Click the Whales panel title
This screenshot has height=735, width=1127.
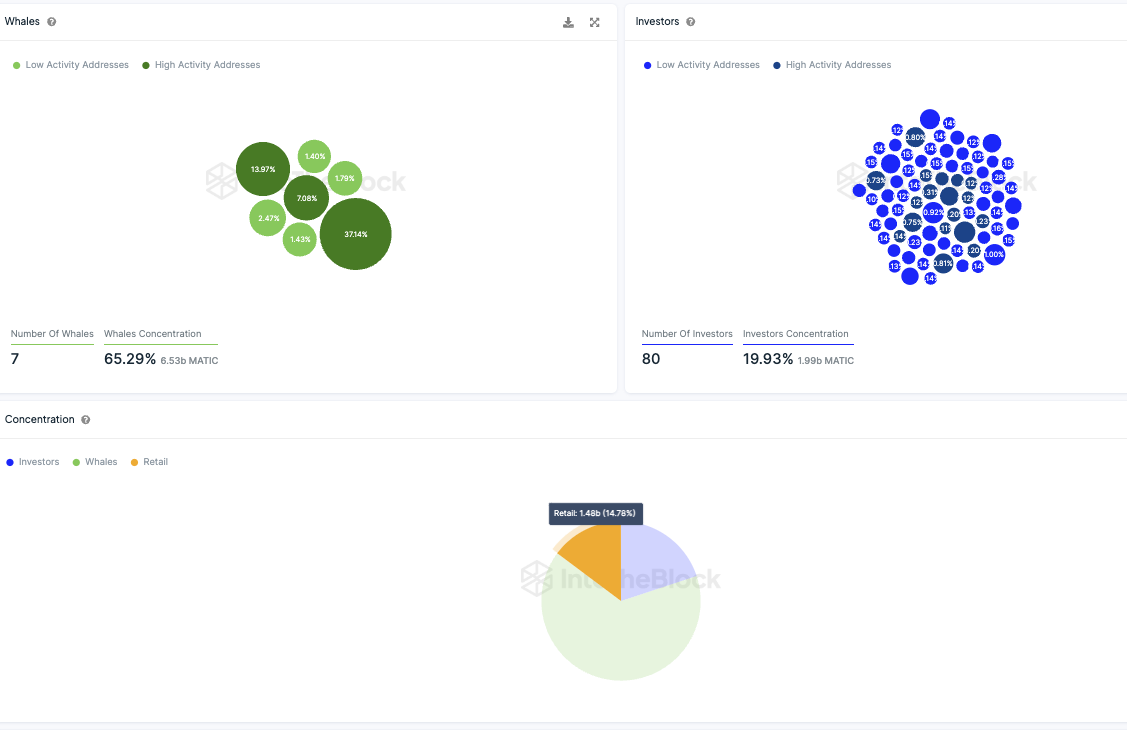(22, 22)
